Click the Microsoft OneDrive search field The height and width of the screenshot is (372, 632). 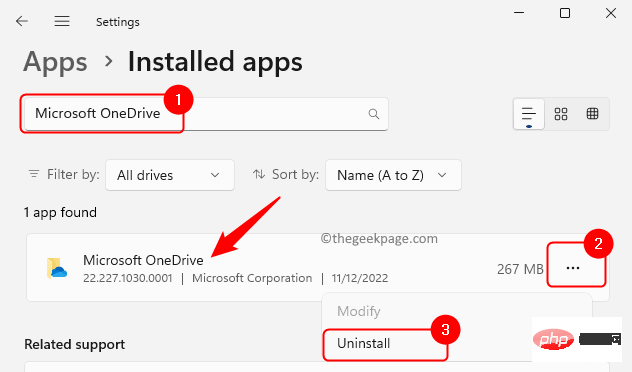coord(206,114)
